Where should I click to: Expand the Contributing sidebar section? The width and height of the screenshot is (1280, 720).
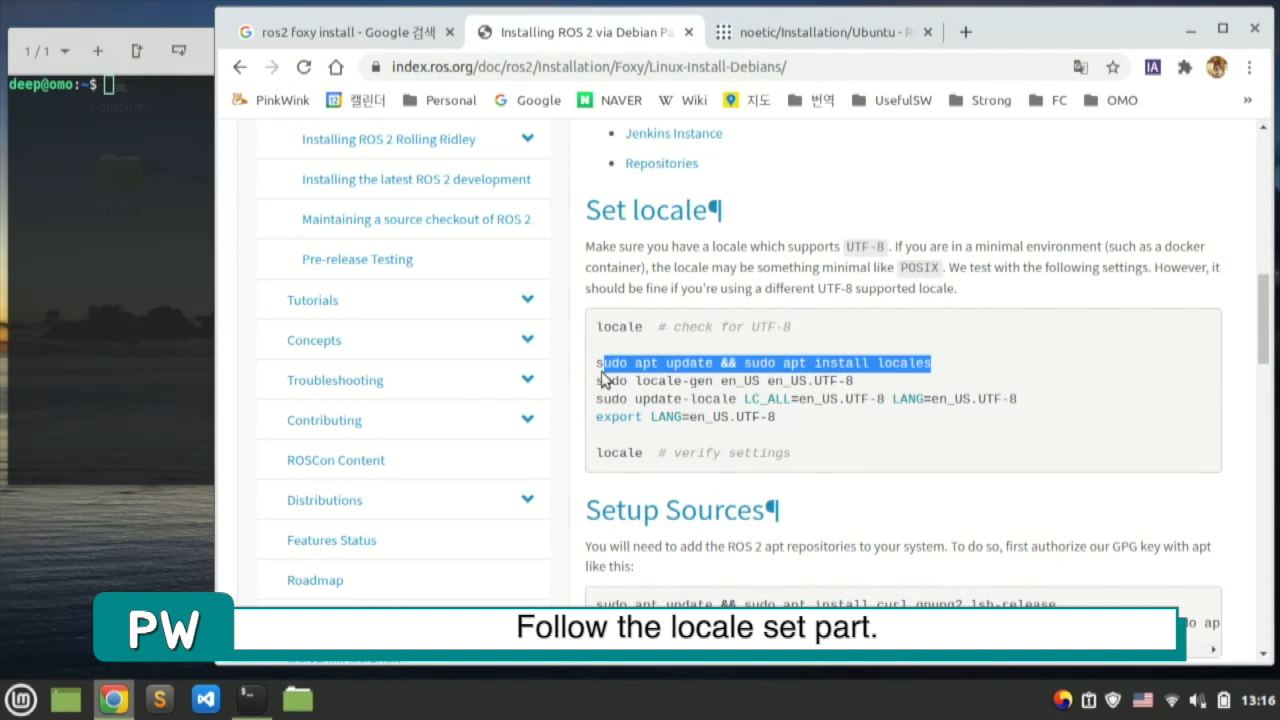coord(527,419)
